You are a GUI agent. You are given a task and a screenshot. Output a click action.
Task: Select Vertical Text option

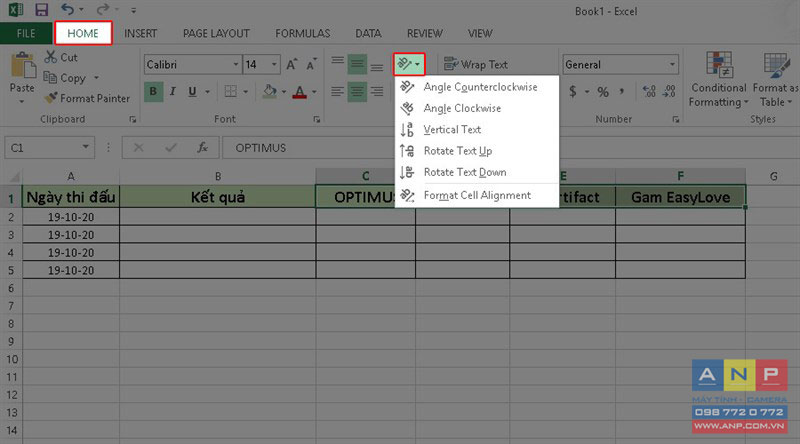(x=477, y=130)
